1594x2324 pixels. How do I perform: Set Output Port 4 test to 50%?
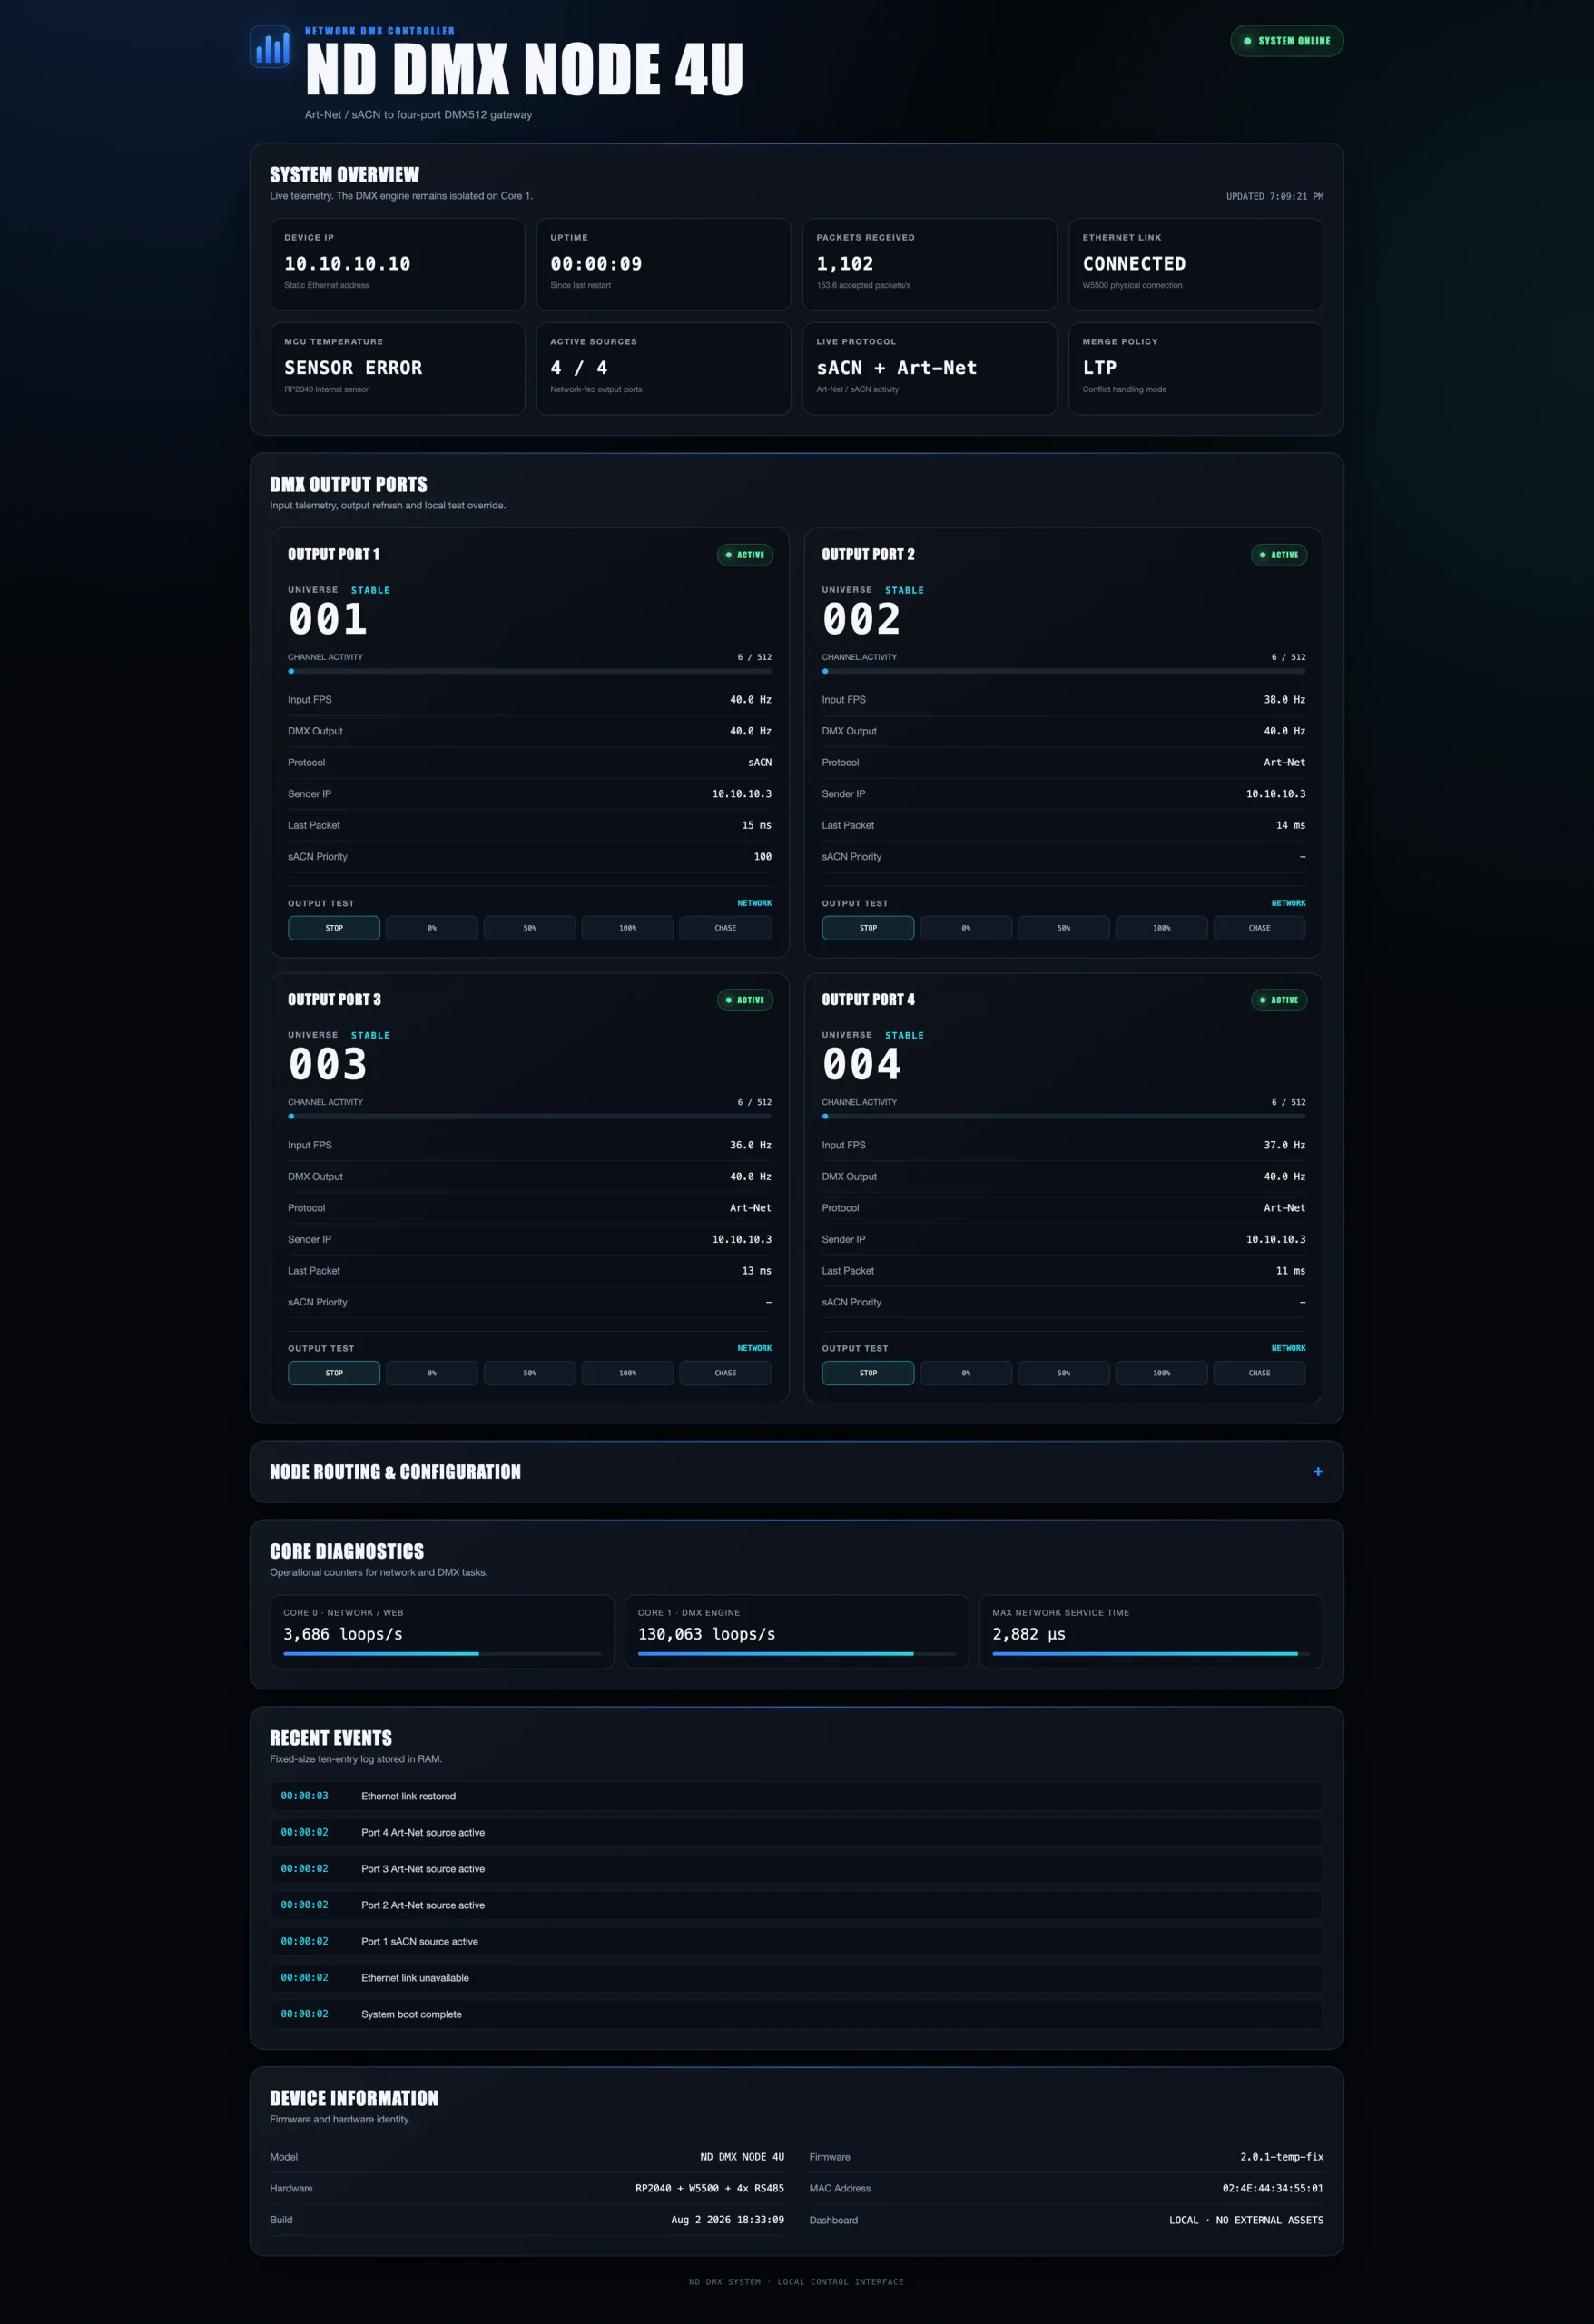coord(1064,1373)
